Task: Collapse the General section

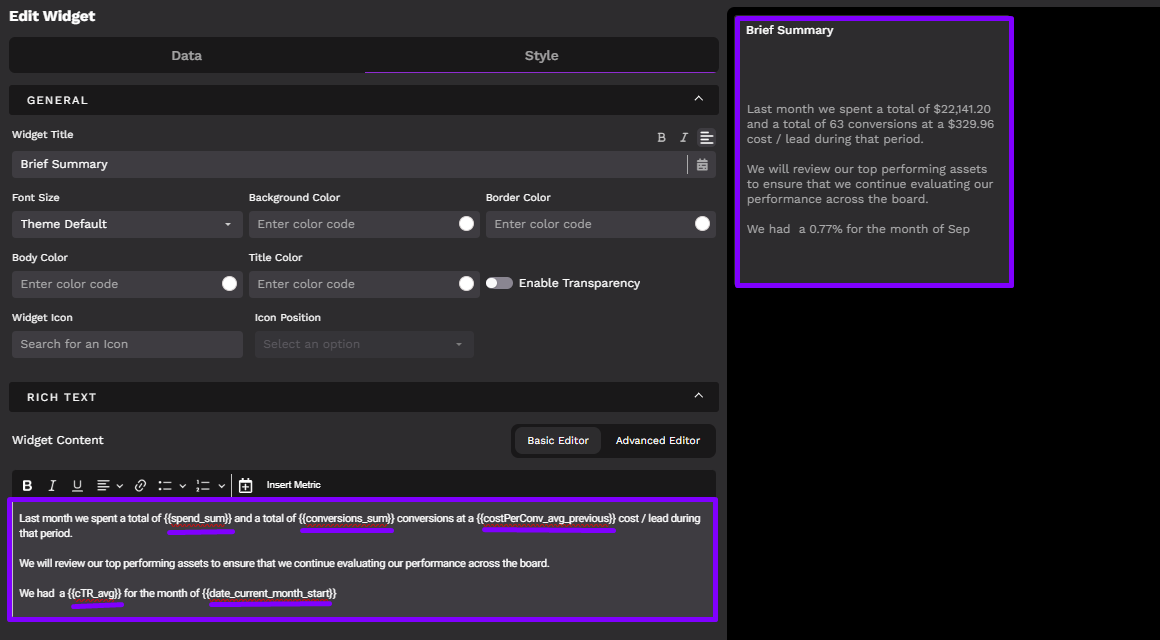Action: (x=698, y=99)
